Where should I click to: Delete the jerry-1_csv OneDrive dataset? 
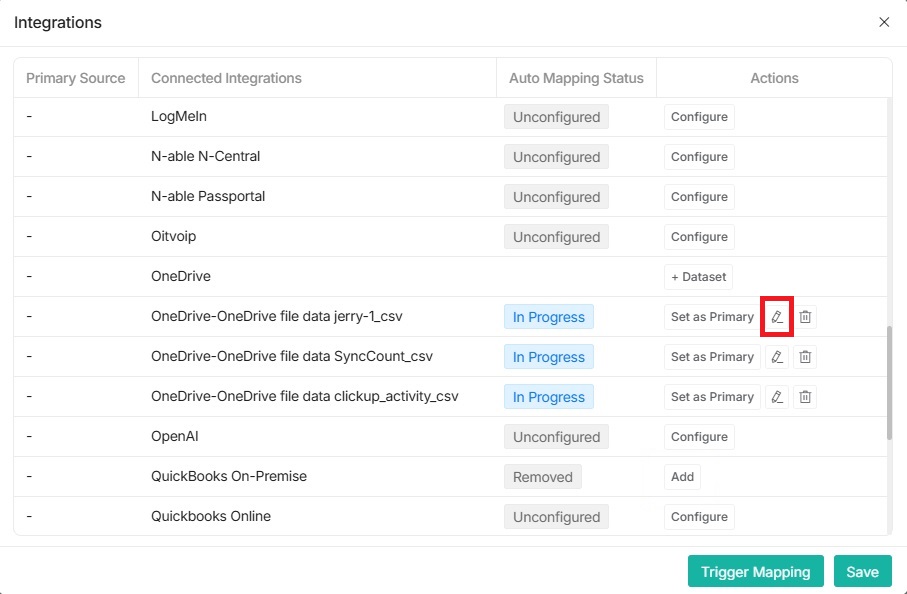pyautogui.click(x=805, y=316)
